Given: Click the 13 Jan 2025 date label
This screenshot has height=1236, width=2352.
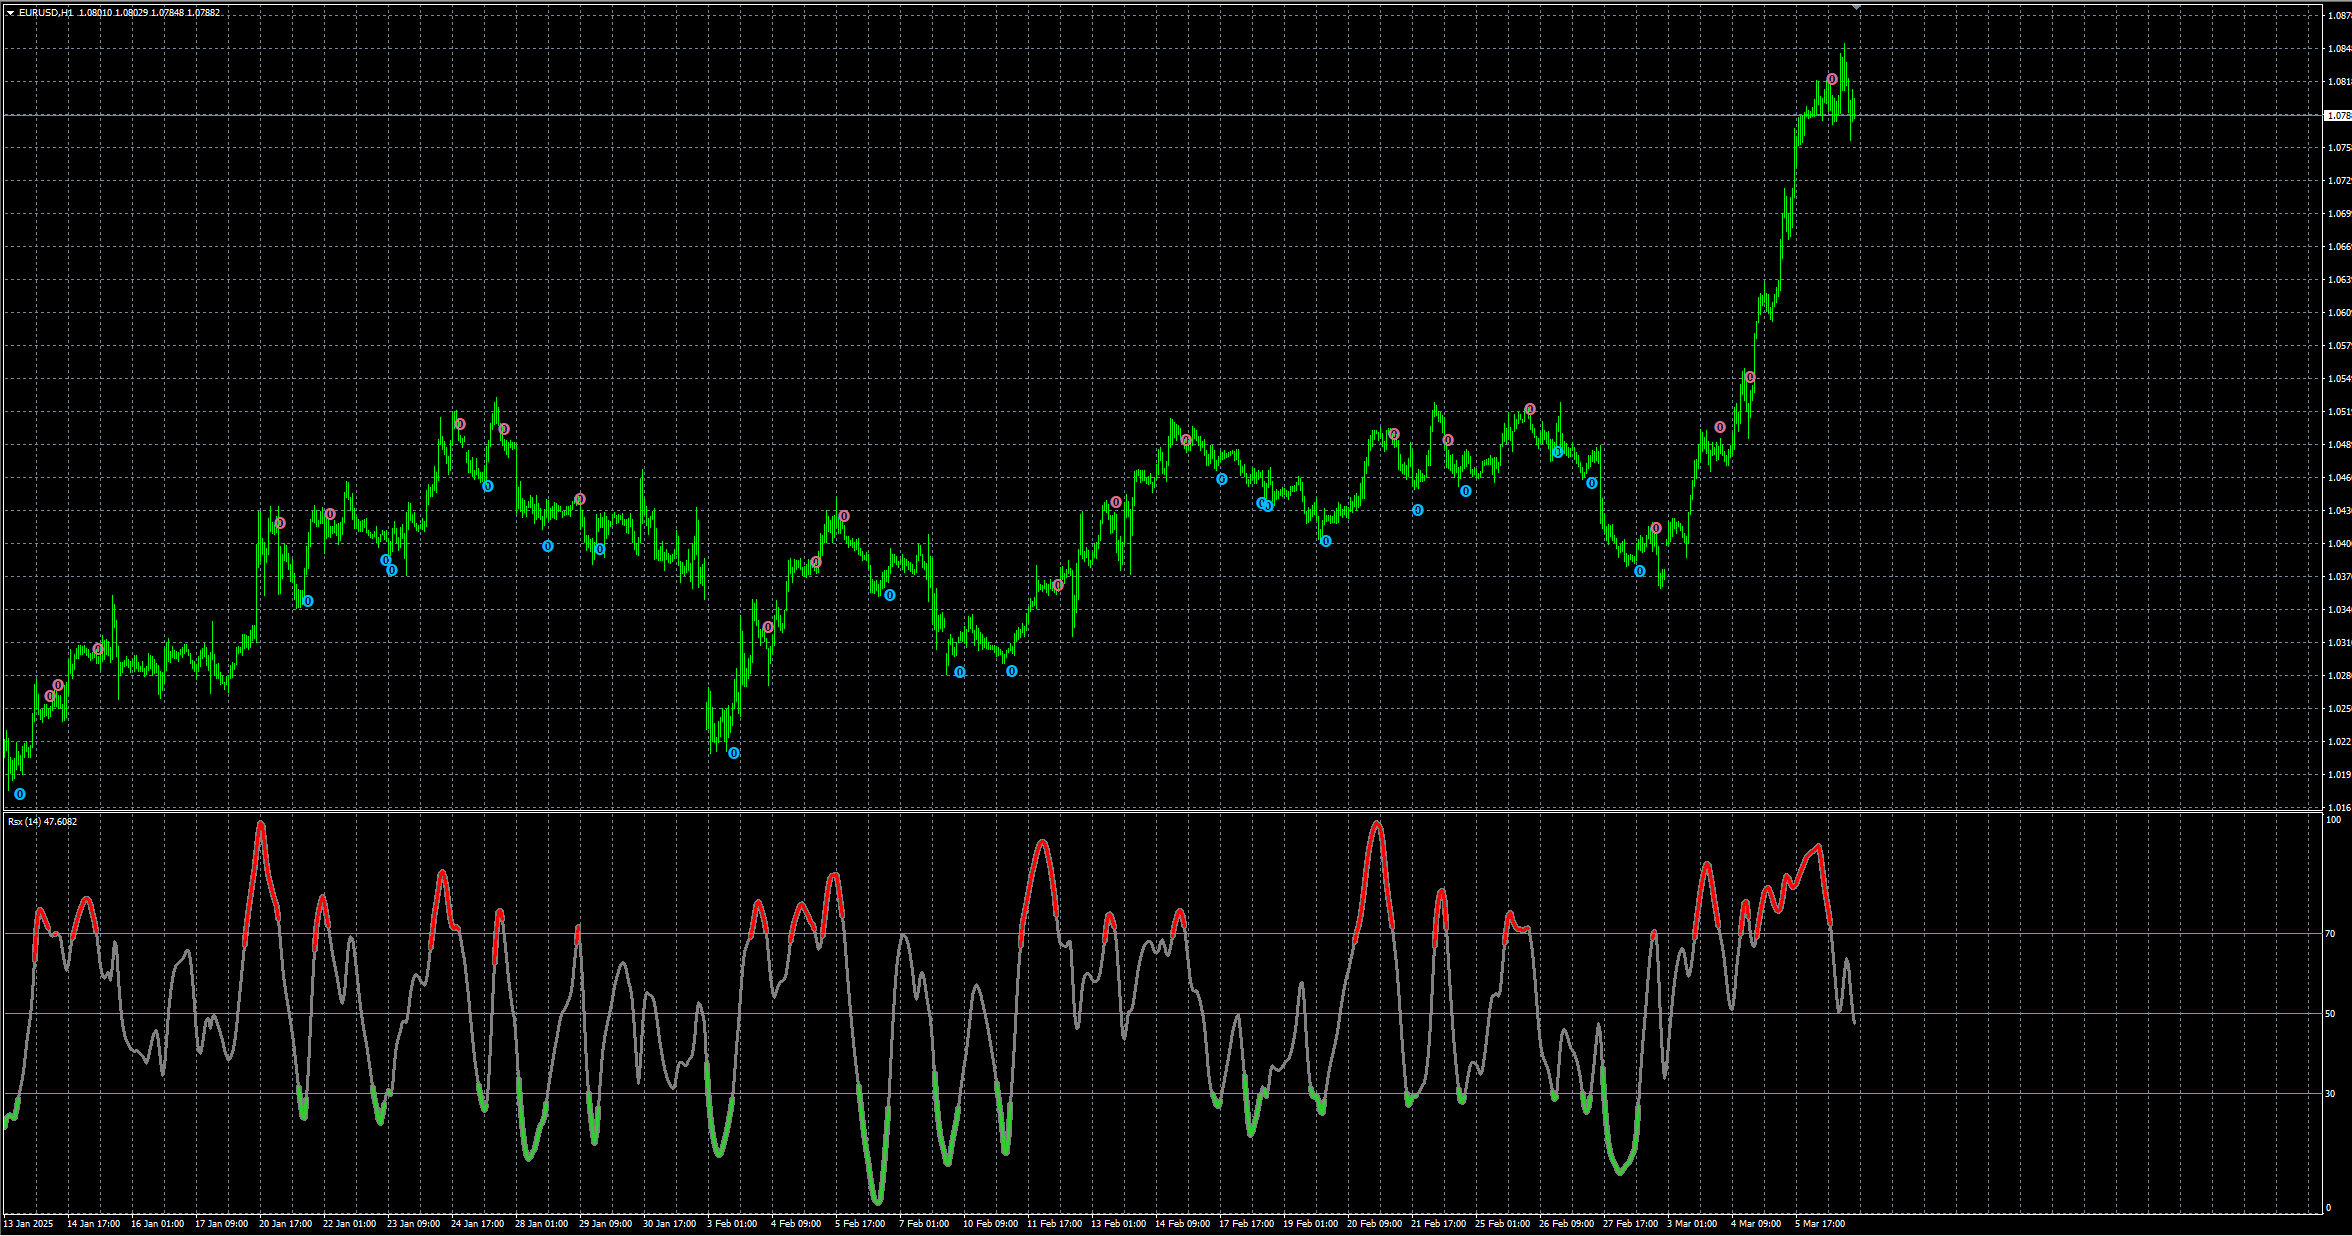Looking at the screenshot, I should [29, 1224].
